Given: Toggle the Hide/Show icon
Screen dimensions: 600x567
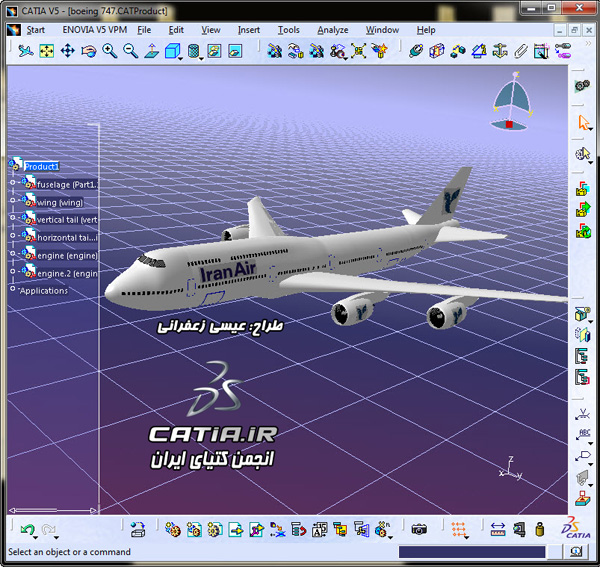Looking at the screenshot, I should [x=214, y=51].
